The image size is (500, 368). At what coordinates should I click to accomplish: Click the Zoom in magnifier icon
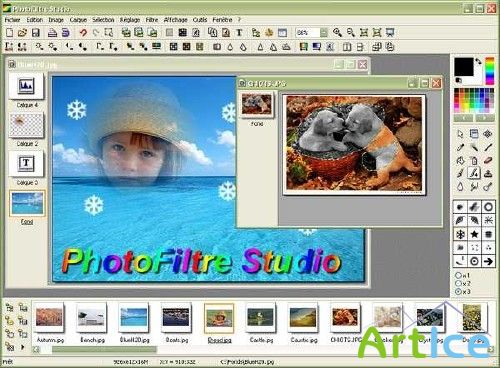coord(337,32)
